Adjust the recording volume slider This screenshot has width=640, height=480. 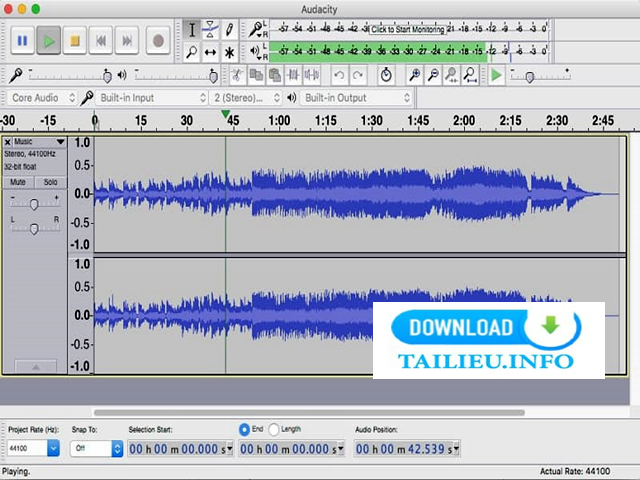pos(70,75)
